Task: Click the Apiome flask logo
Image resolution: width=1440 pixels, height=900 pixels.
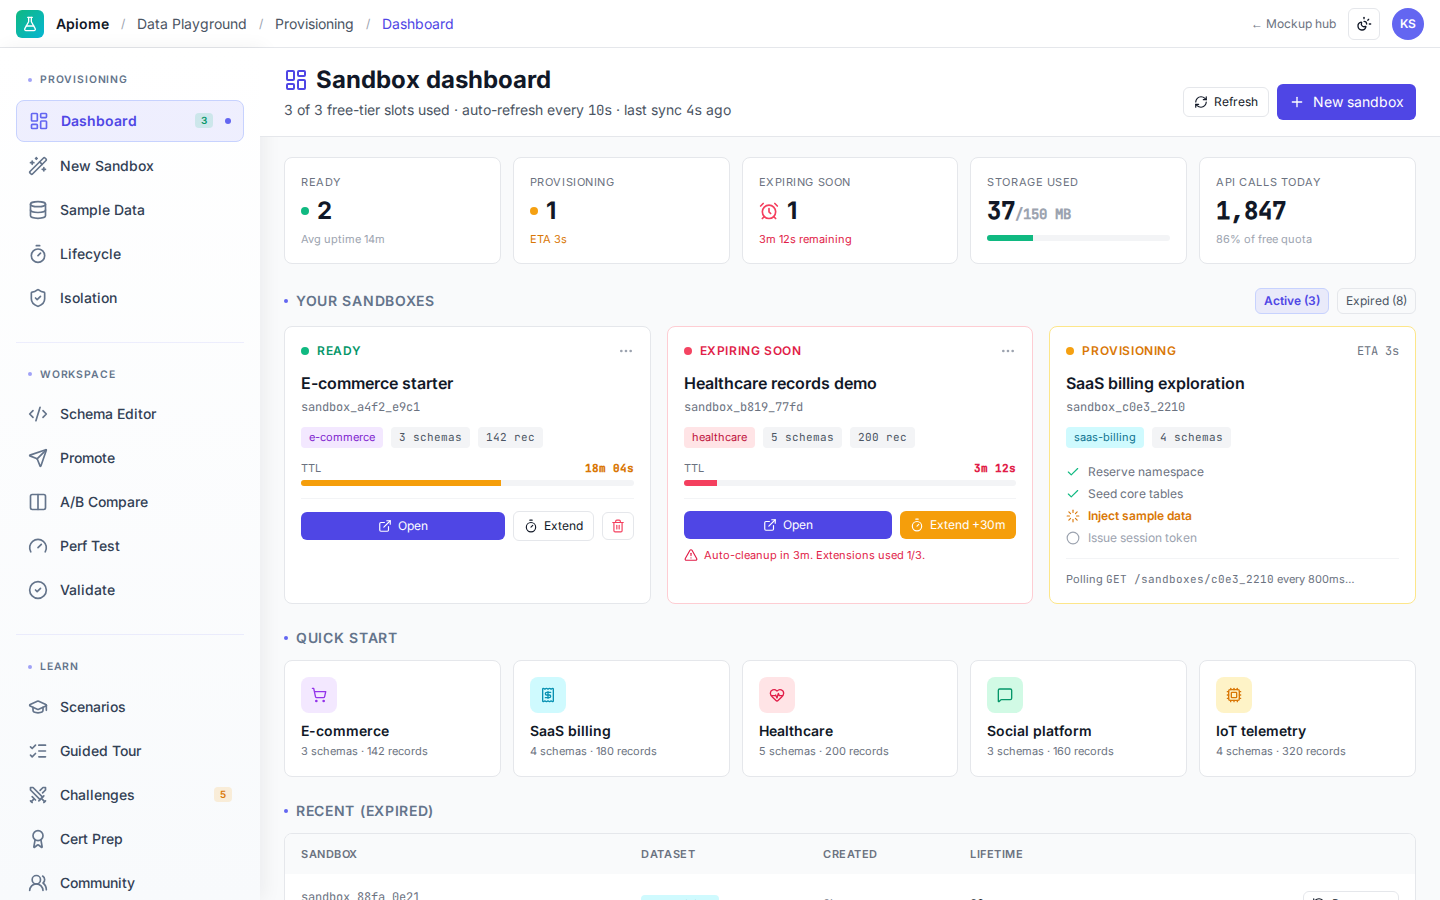Action: click(30, 24)
